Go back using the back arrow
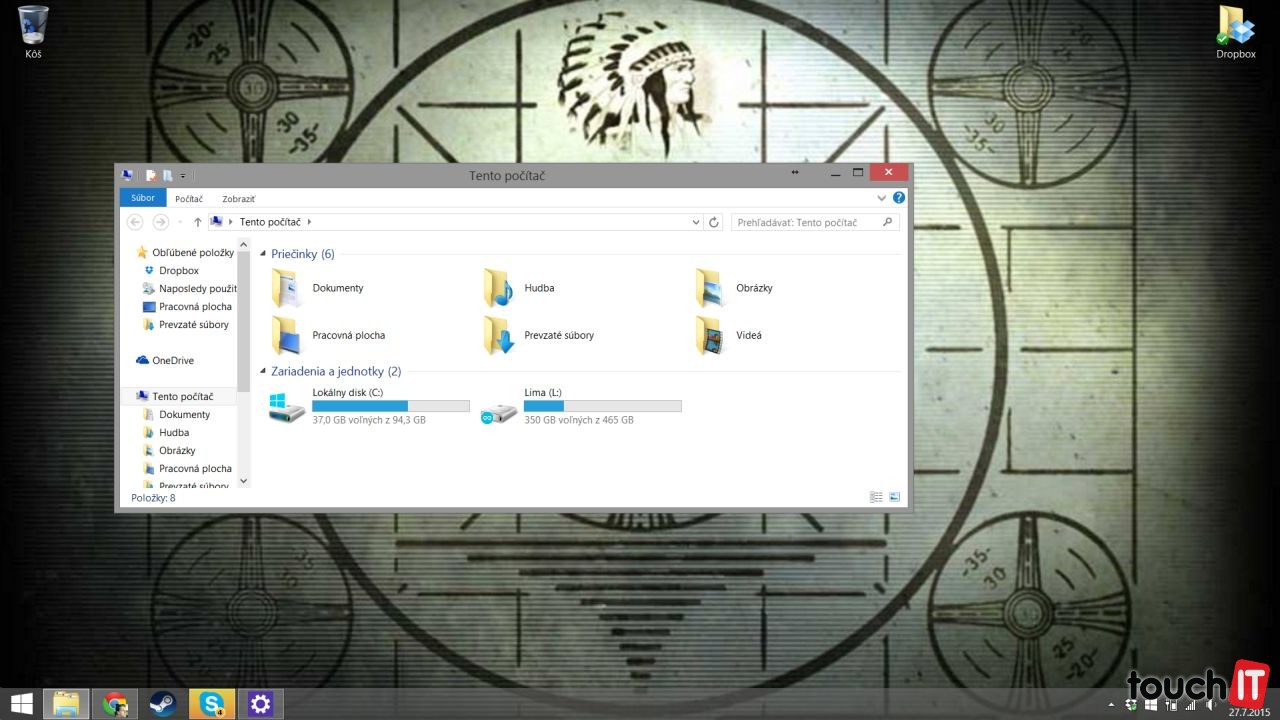 click(x=136, y=222)
